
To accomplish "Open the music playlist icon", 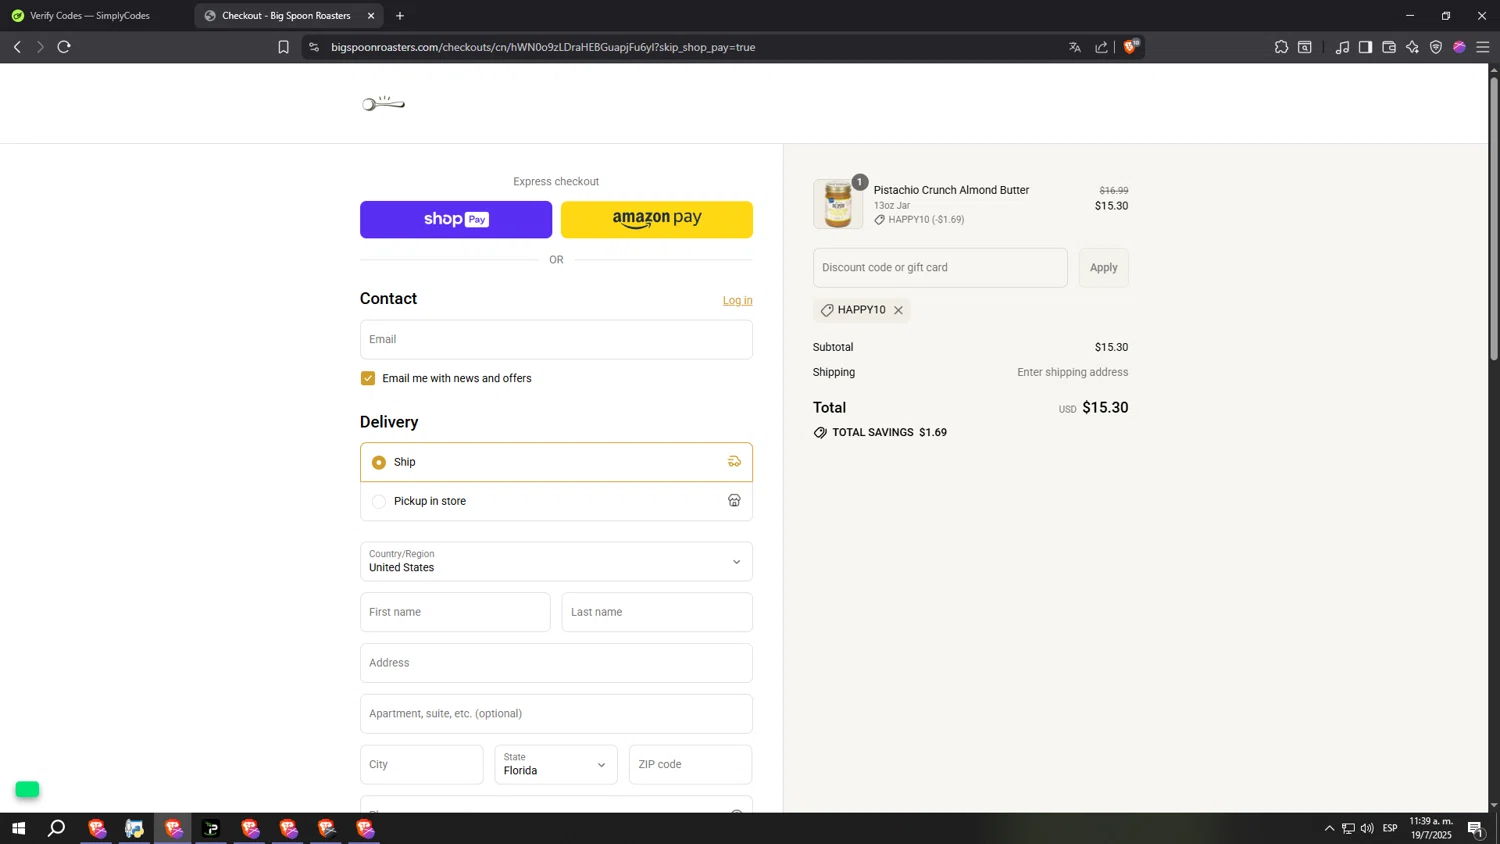I will tap(1342, 47).
